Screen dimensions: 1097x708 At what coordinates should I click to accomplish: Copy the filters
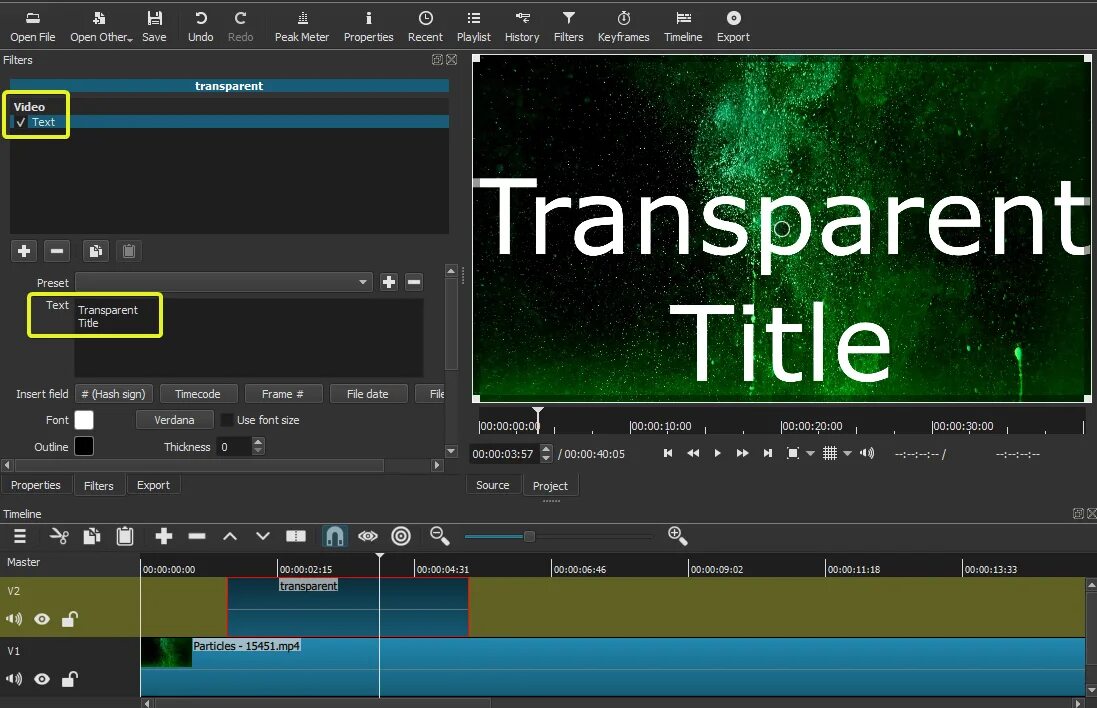[95, 250]
